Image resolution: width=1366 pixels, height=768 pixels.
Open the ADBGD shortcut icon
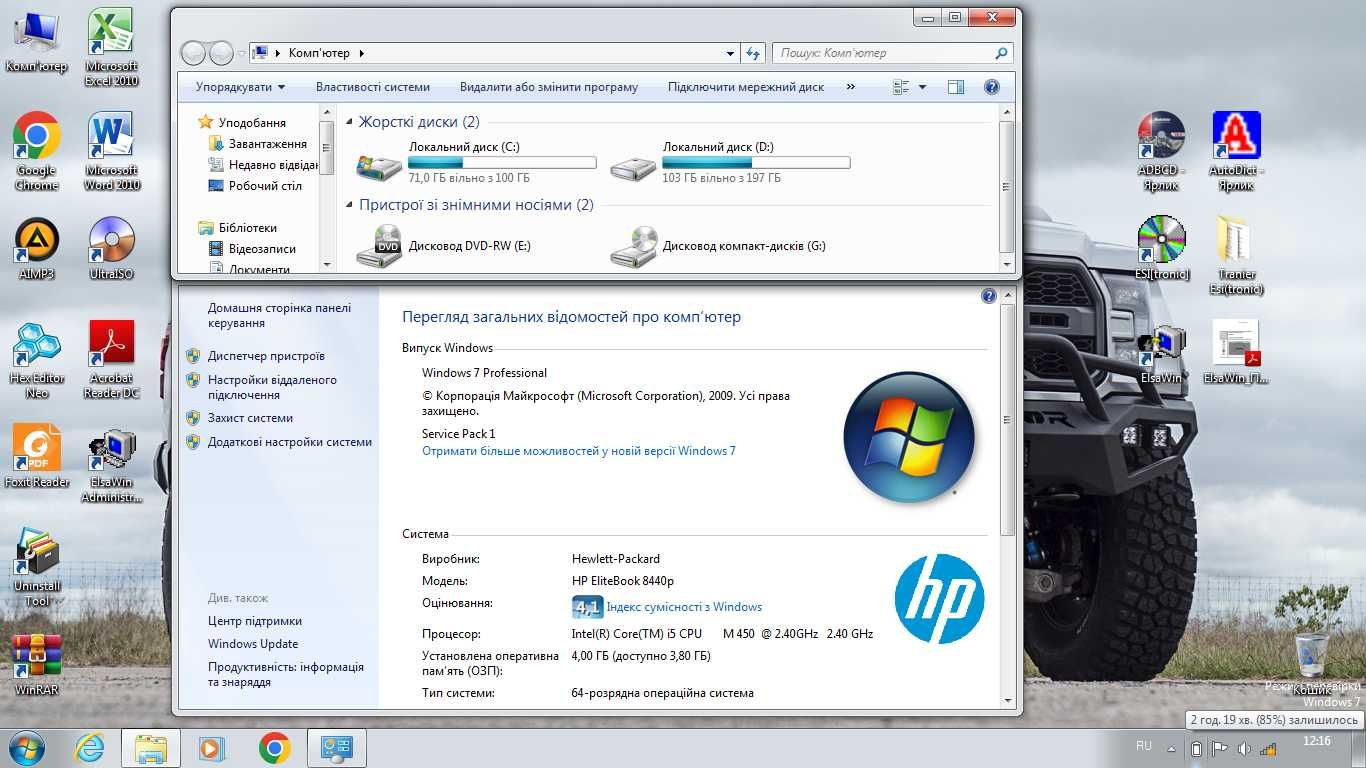[x=1161, y=151]
